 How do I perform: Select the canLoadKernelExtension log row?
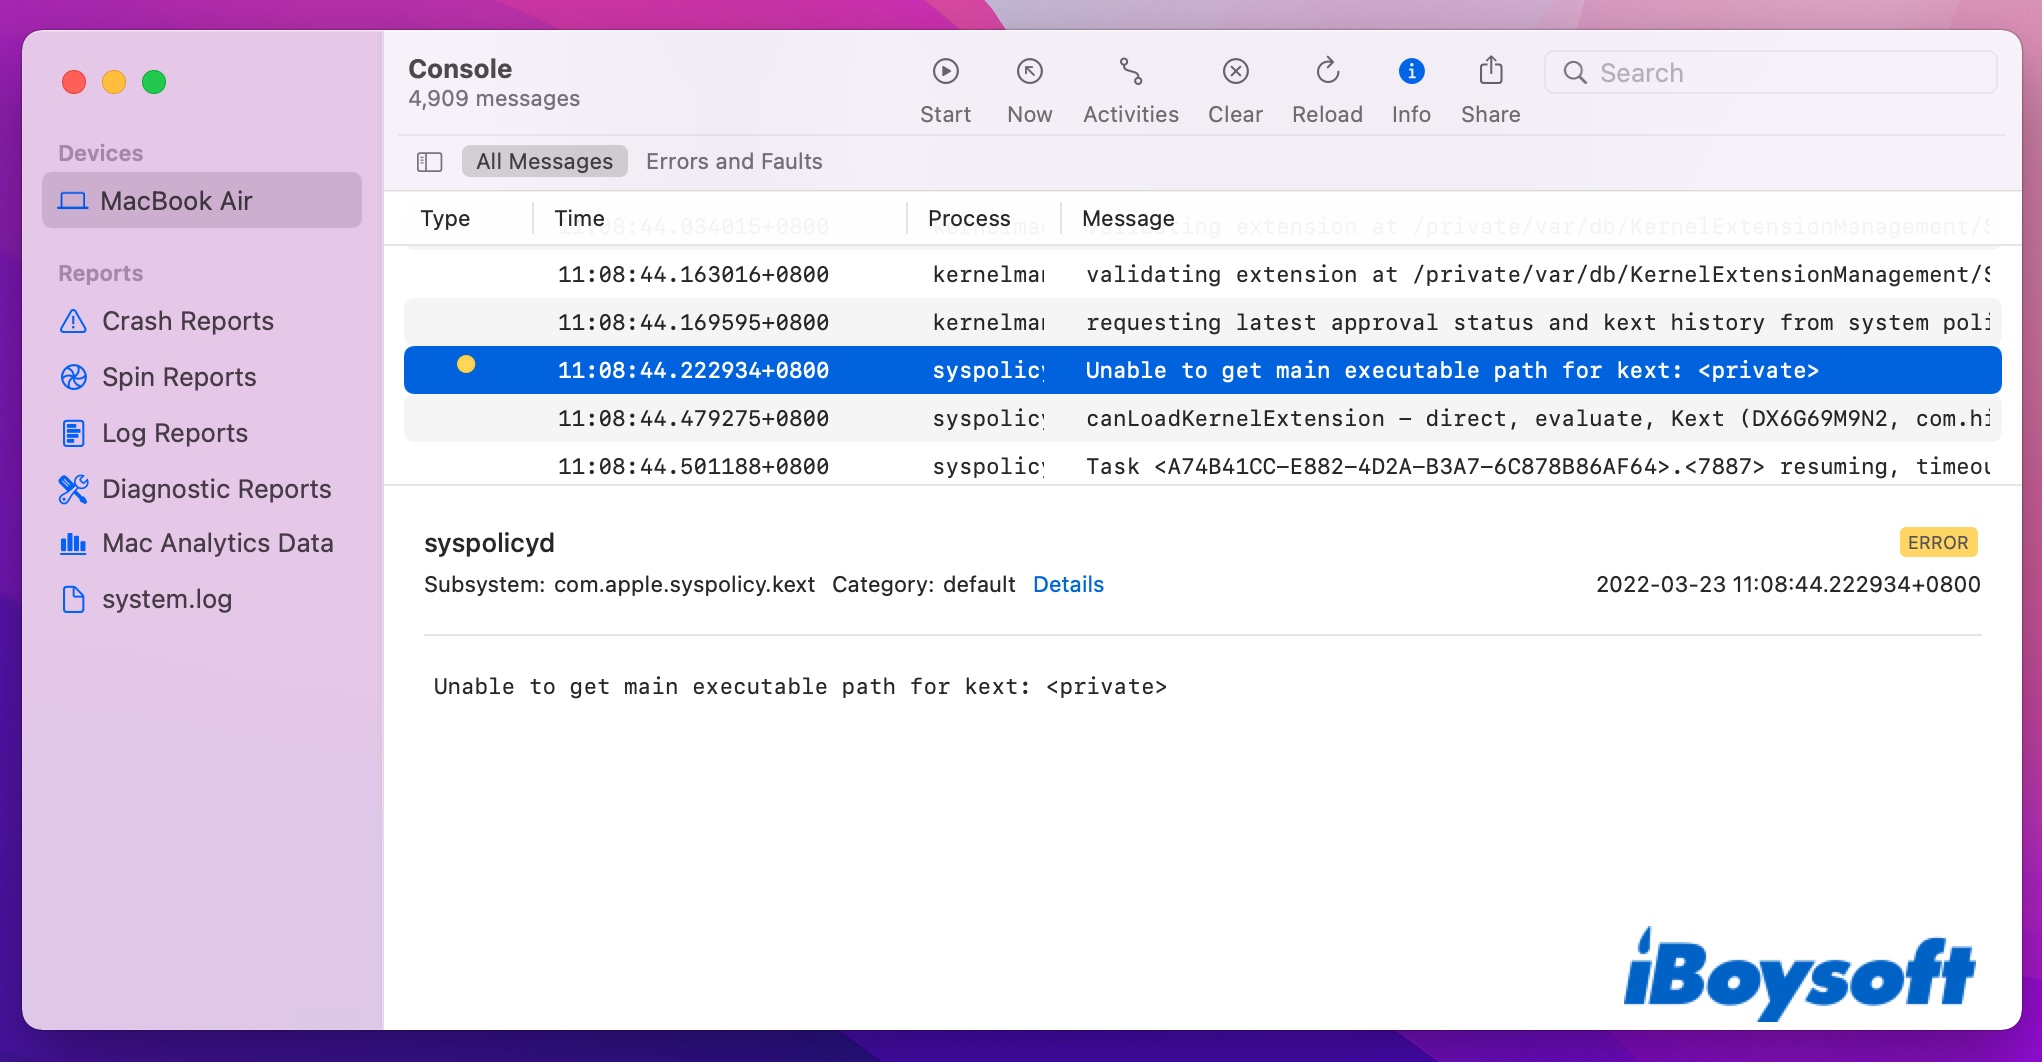1200,419
